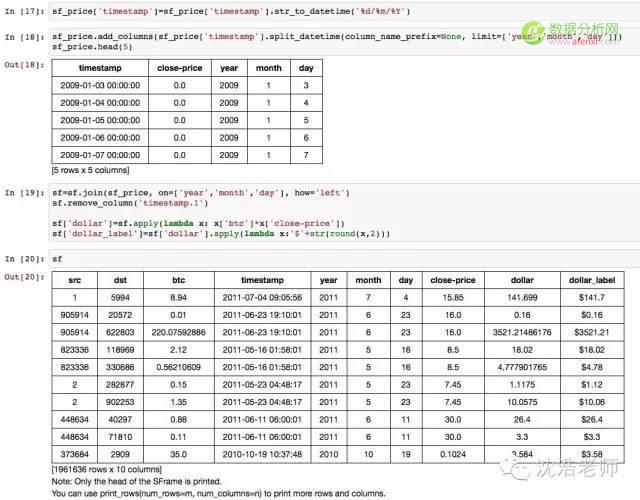640x500 pixels.
Task: Click the dollar value 1.1175
Action: [x=522, y=384]
